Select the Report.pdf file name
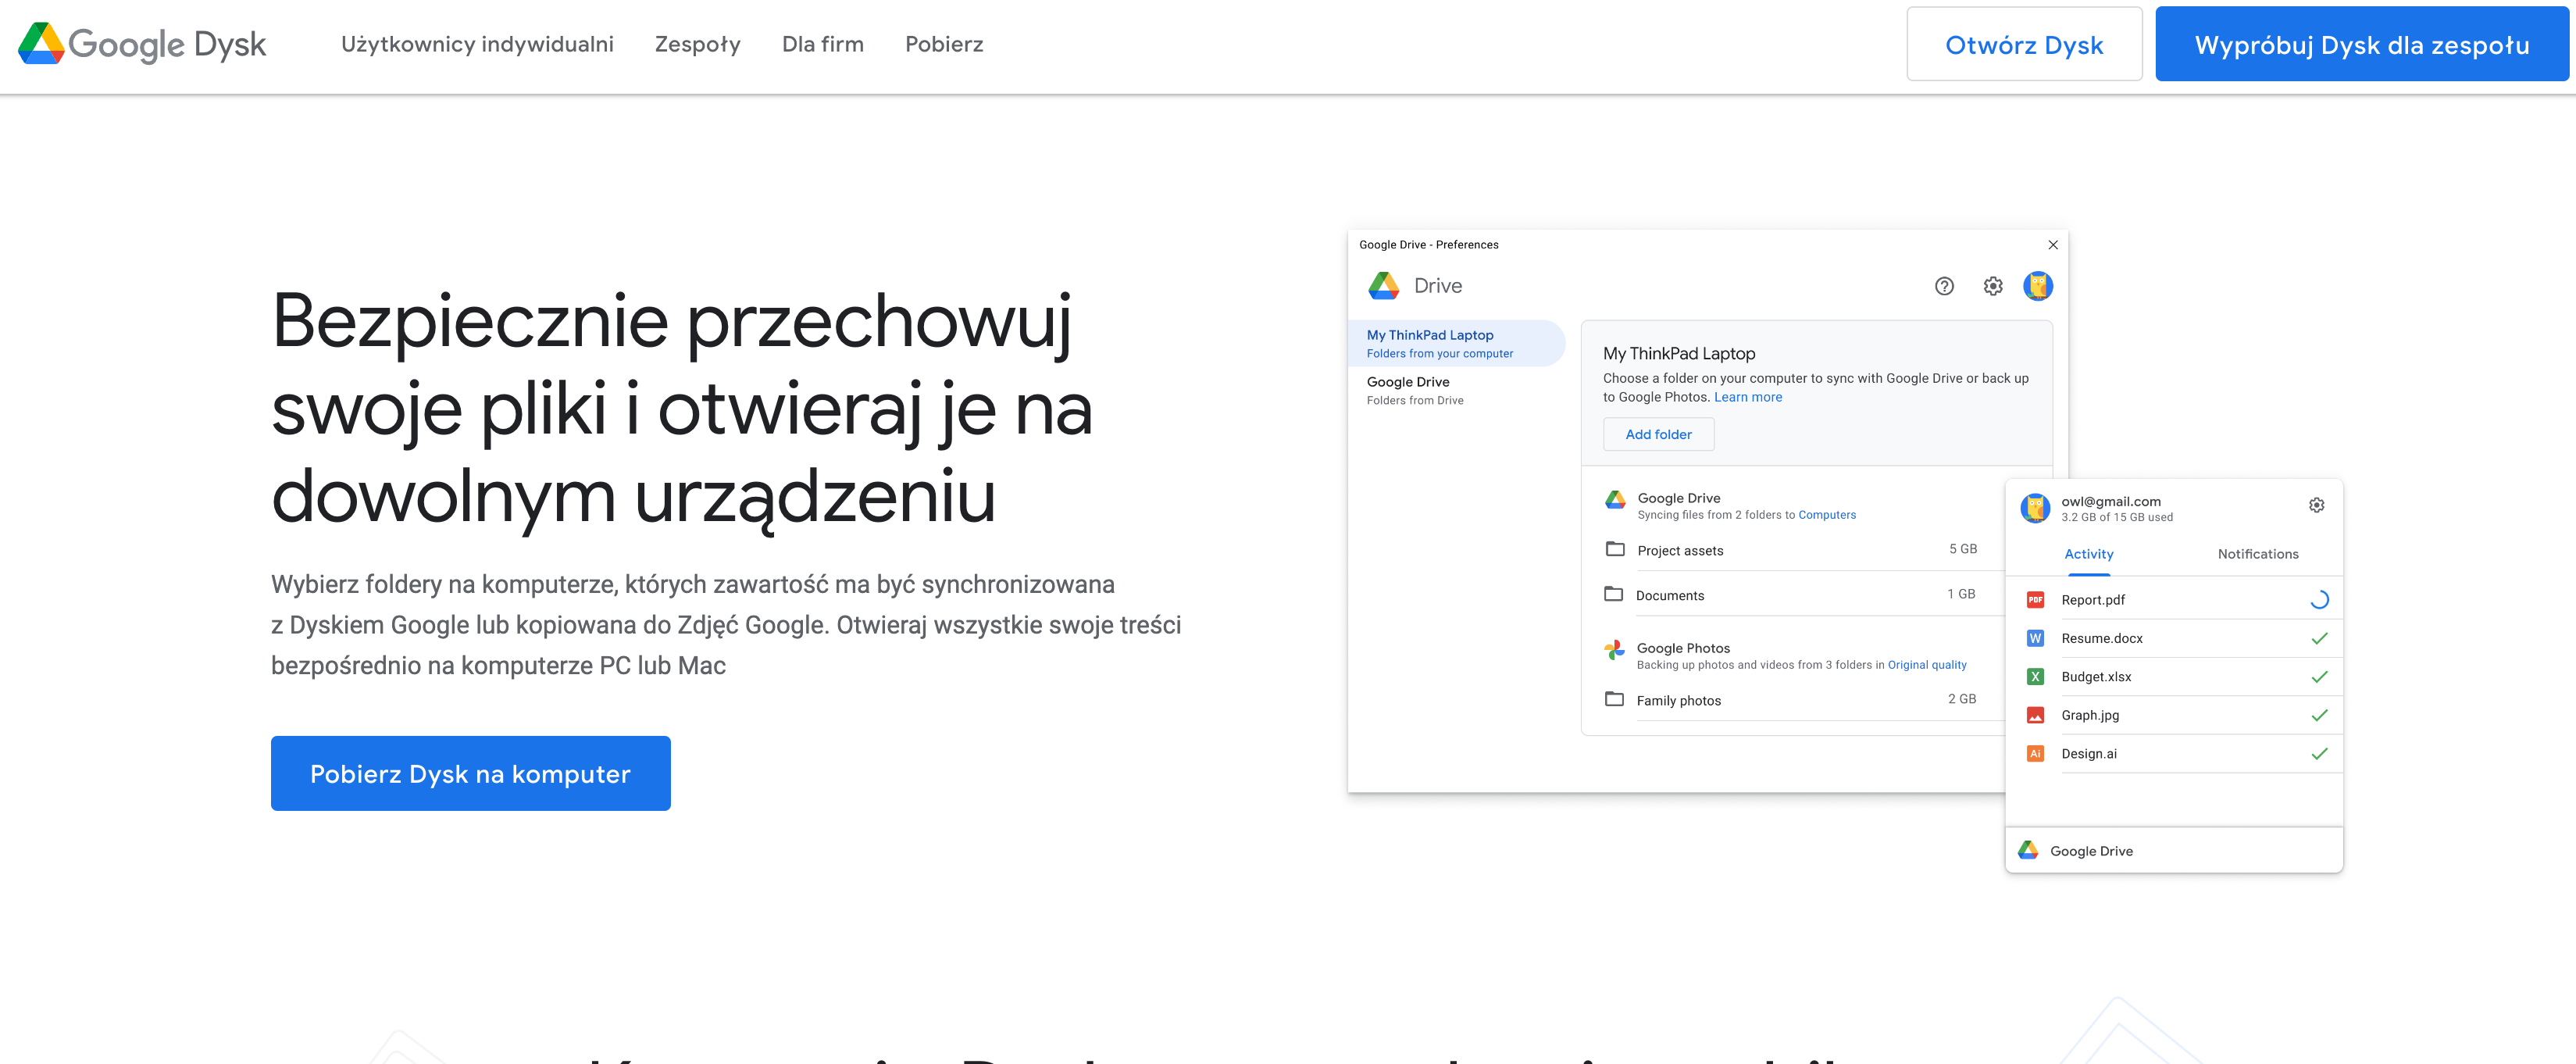 click(2092, 600)
